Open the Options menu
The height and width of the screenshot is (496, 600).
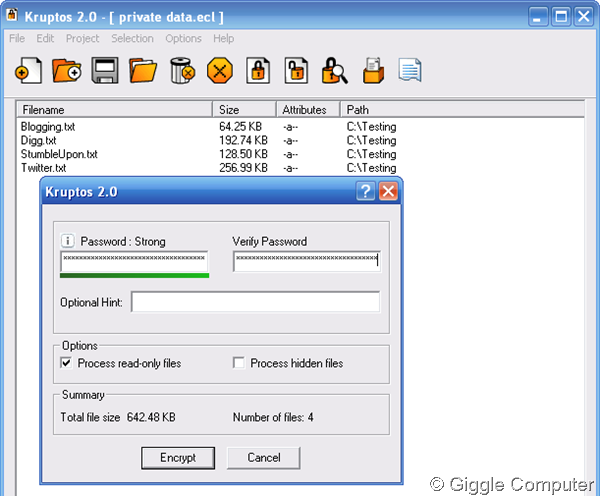[183, 38]
